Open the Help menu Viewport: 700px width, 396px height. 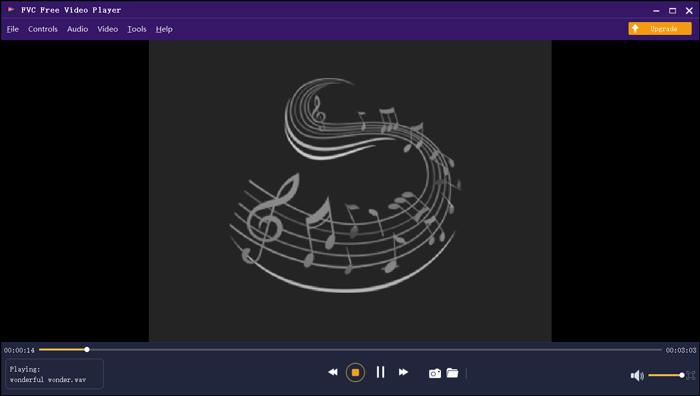tap(164, 29)
